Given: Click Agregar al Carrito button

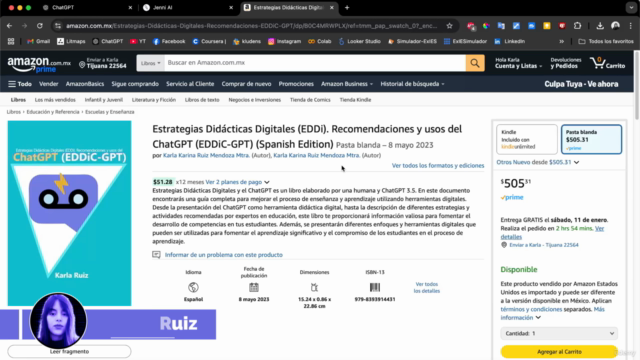Looking at the screenshot, I should pos(559,351).
